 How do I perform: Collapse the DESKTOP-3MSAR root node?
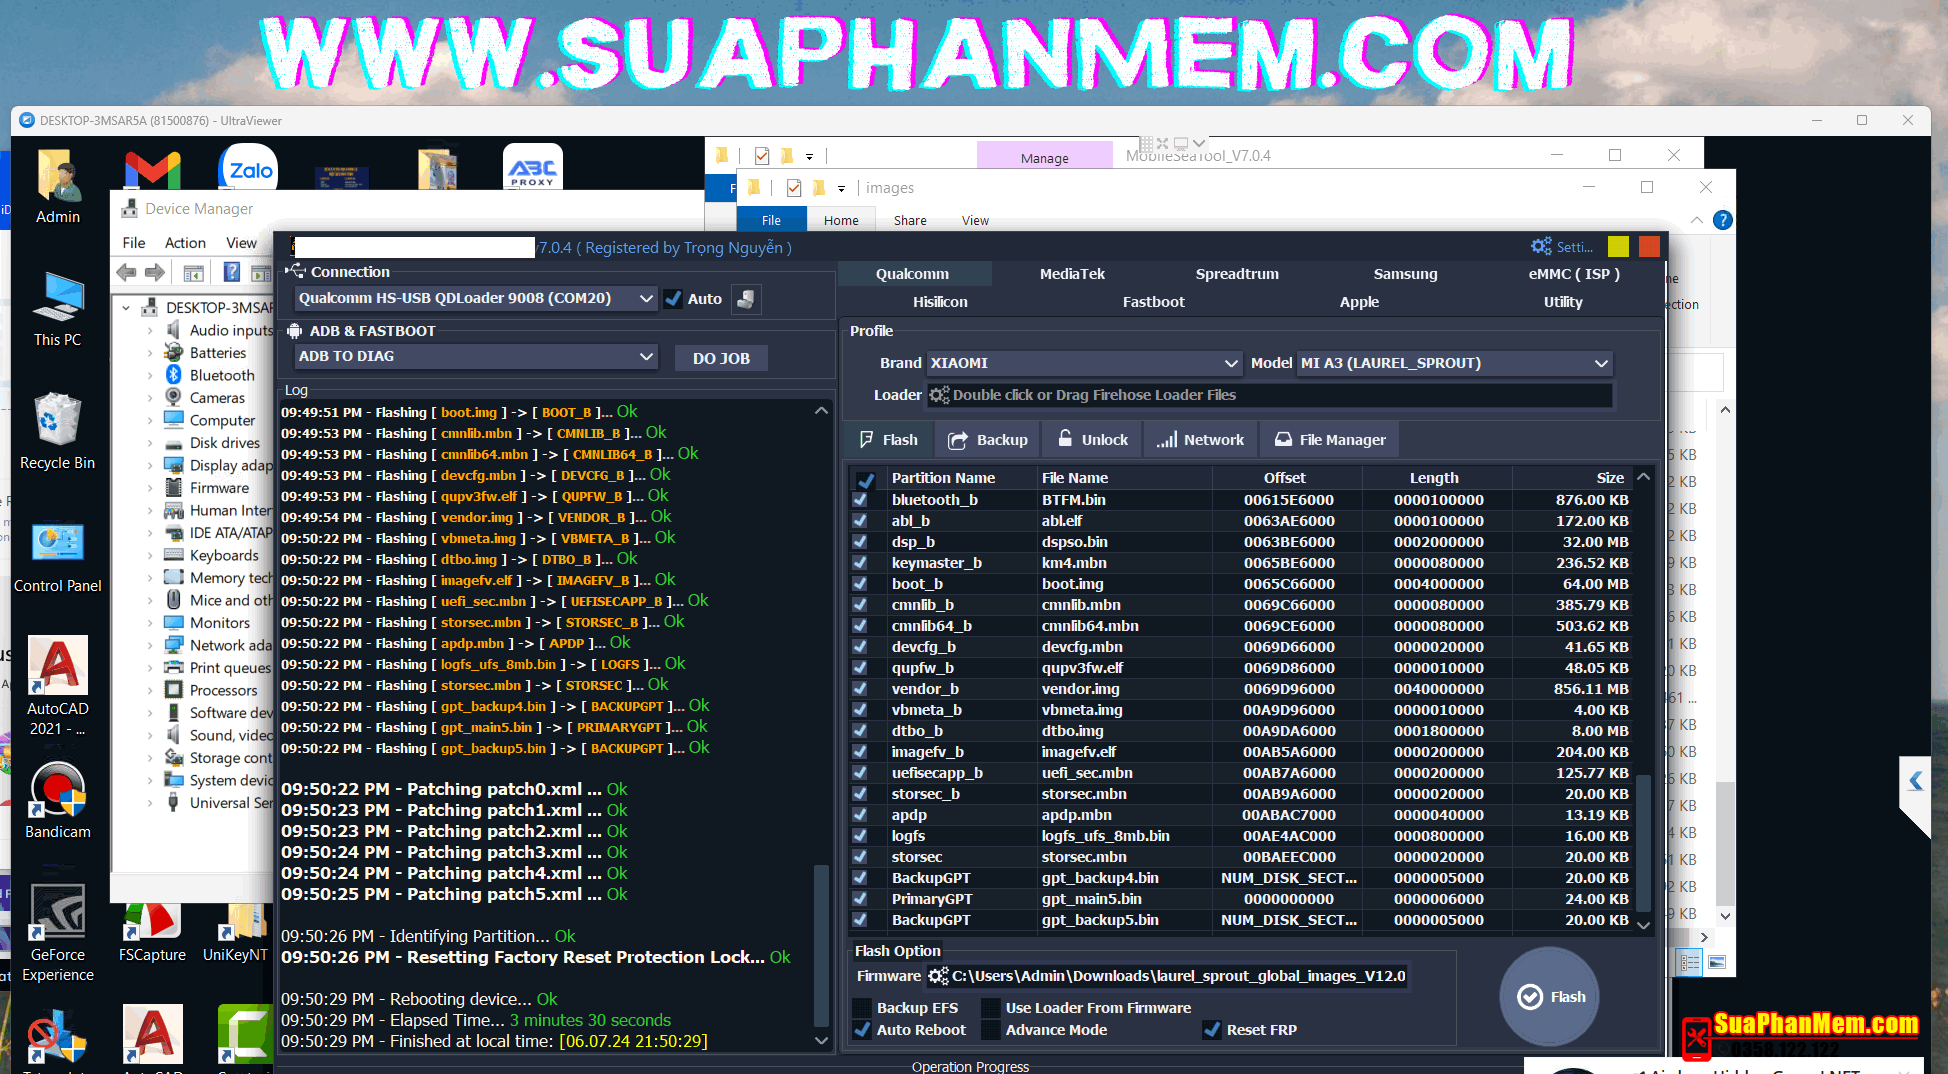click(x=126, y=308)
